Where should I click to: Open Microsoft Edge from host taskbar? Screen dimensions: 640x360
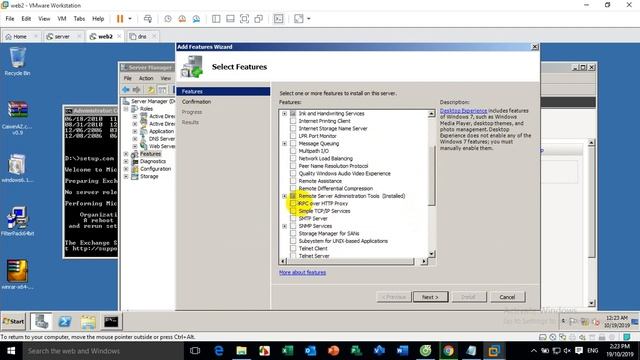coord(219,351)
